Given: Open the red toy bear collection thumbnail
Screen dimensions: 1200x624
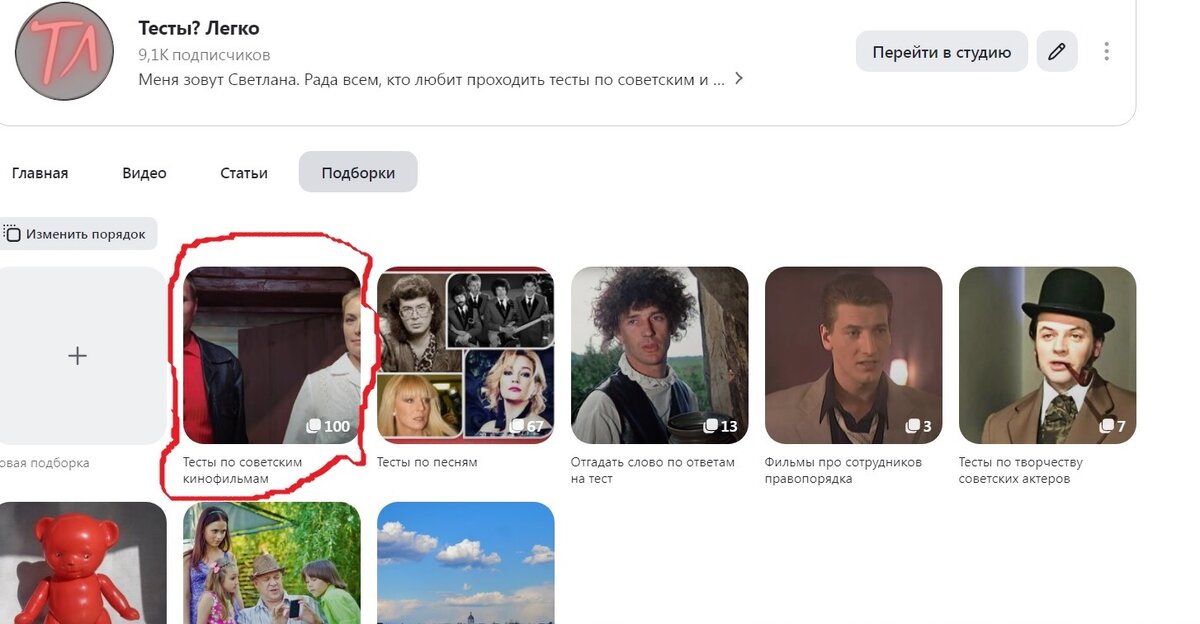Looking at the screenshot, I should (83, 563).
